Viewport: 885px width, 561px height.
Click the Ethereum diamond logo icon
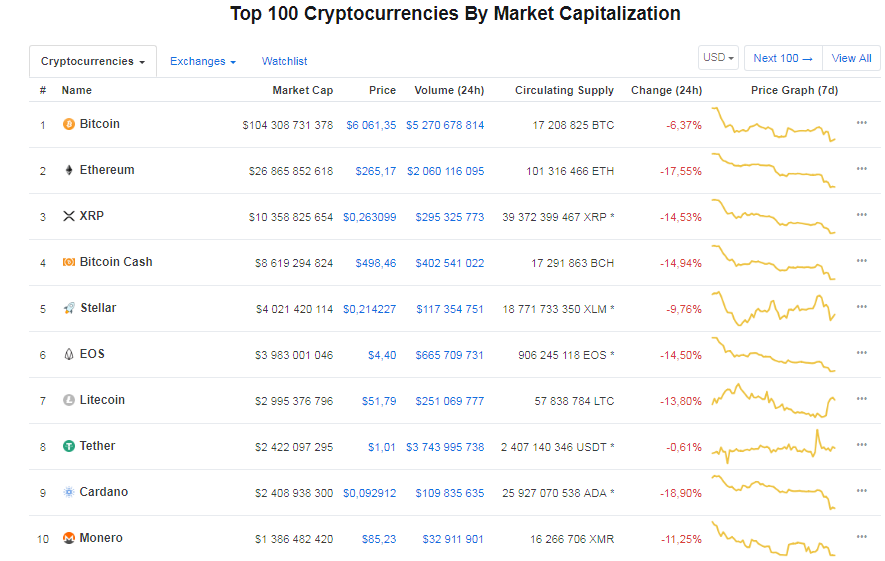[x=69, y=171]
